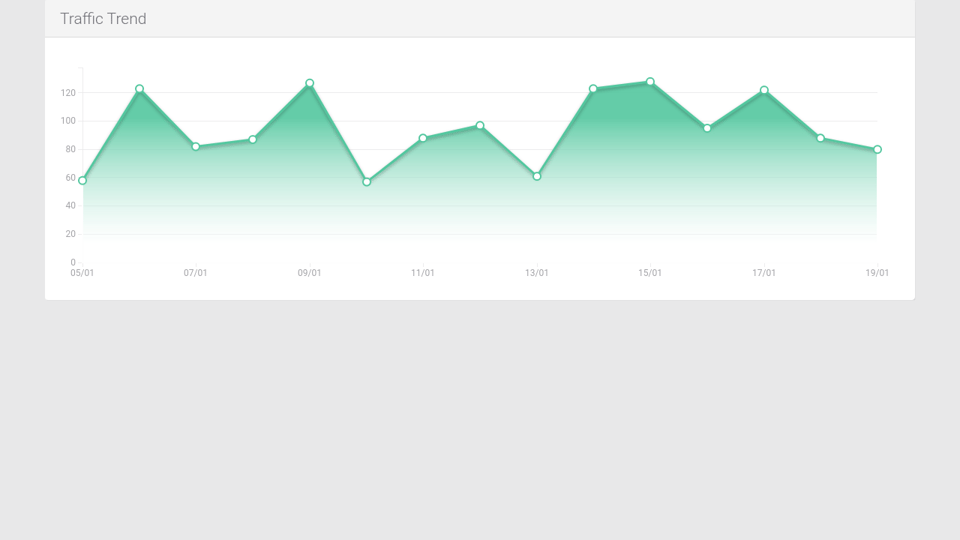Click the 40 y-axis label
Viewport: 960px width, 540px height.
click(70, 206)
